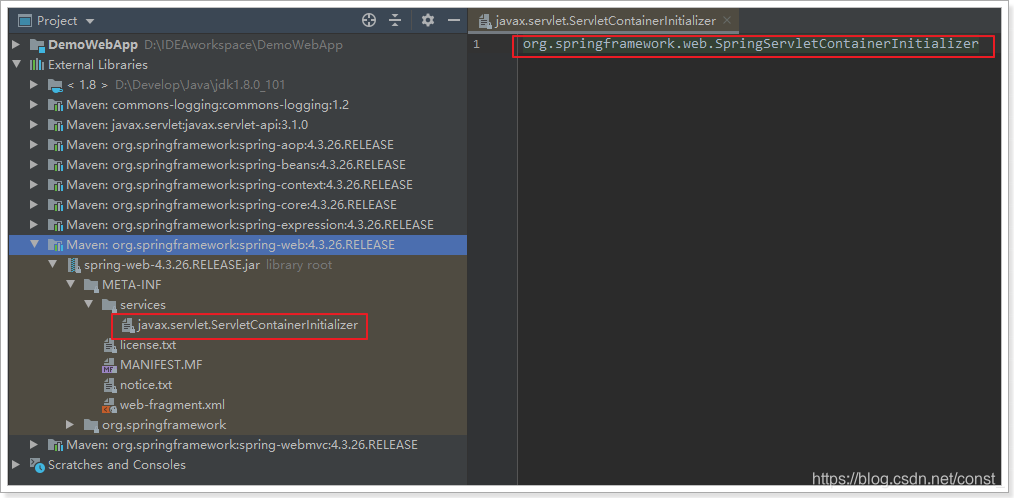Click the spring-aop library icon
This screenshot has width=1014, height=498.
pyautogui.click(x=55, y=145)
